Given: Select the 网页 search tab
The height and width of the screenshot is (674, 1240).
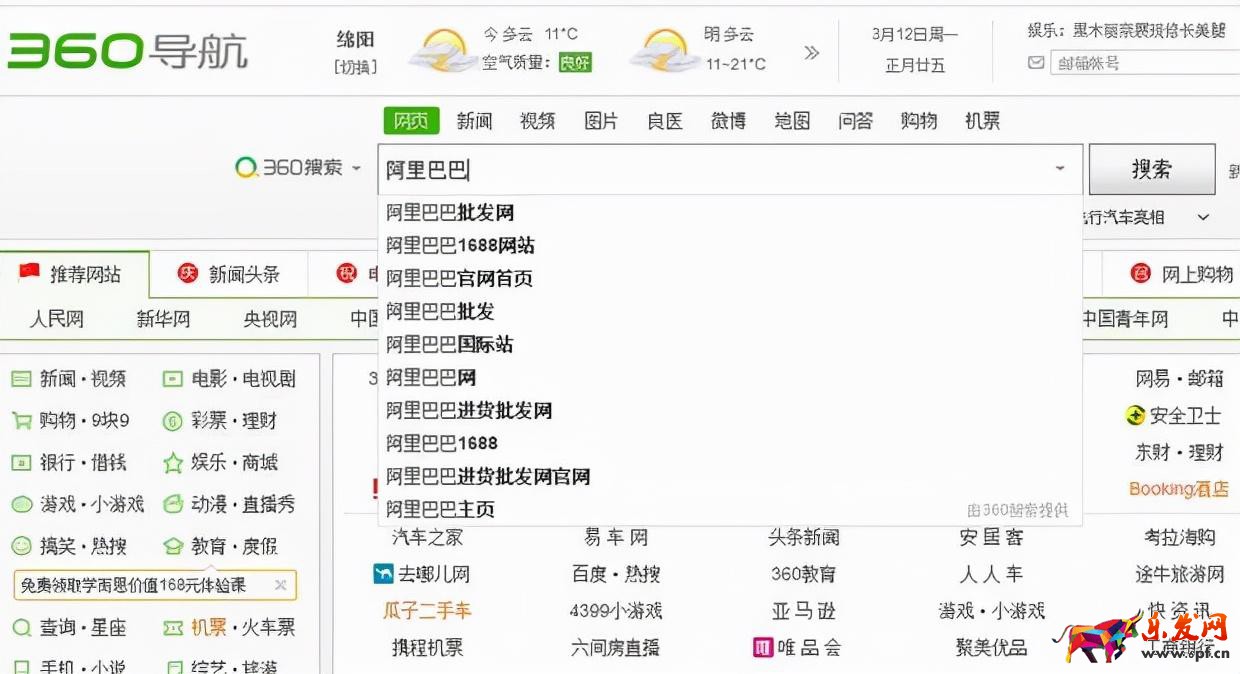Looking at the screenshot, I should pyautogui.click(x=411, y=121).
